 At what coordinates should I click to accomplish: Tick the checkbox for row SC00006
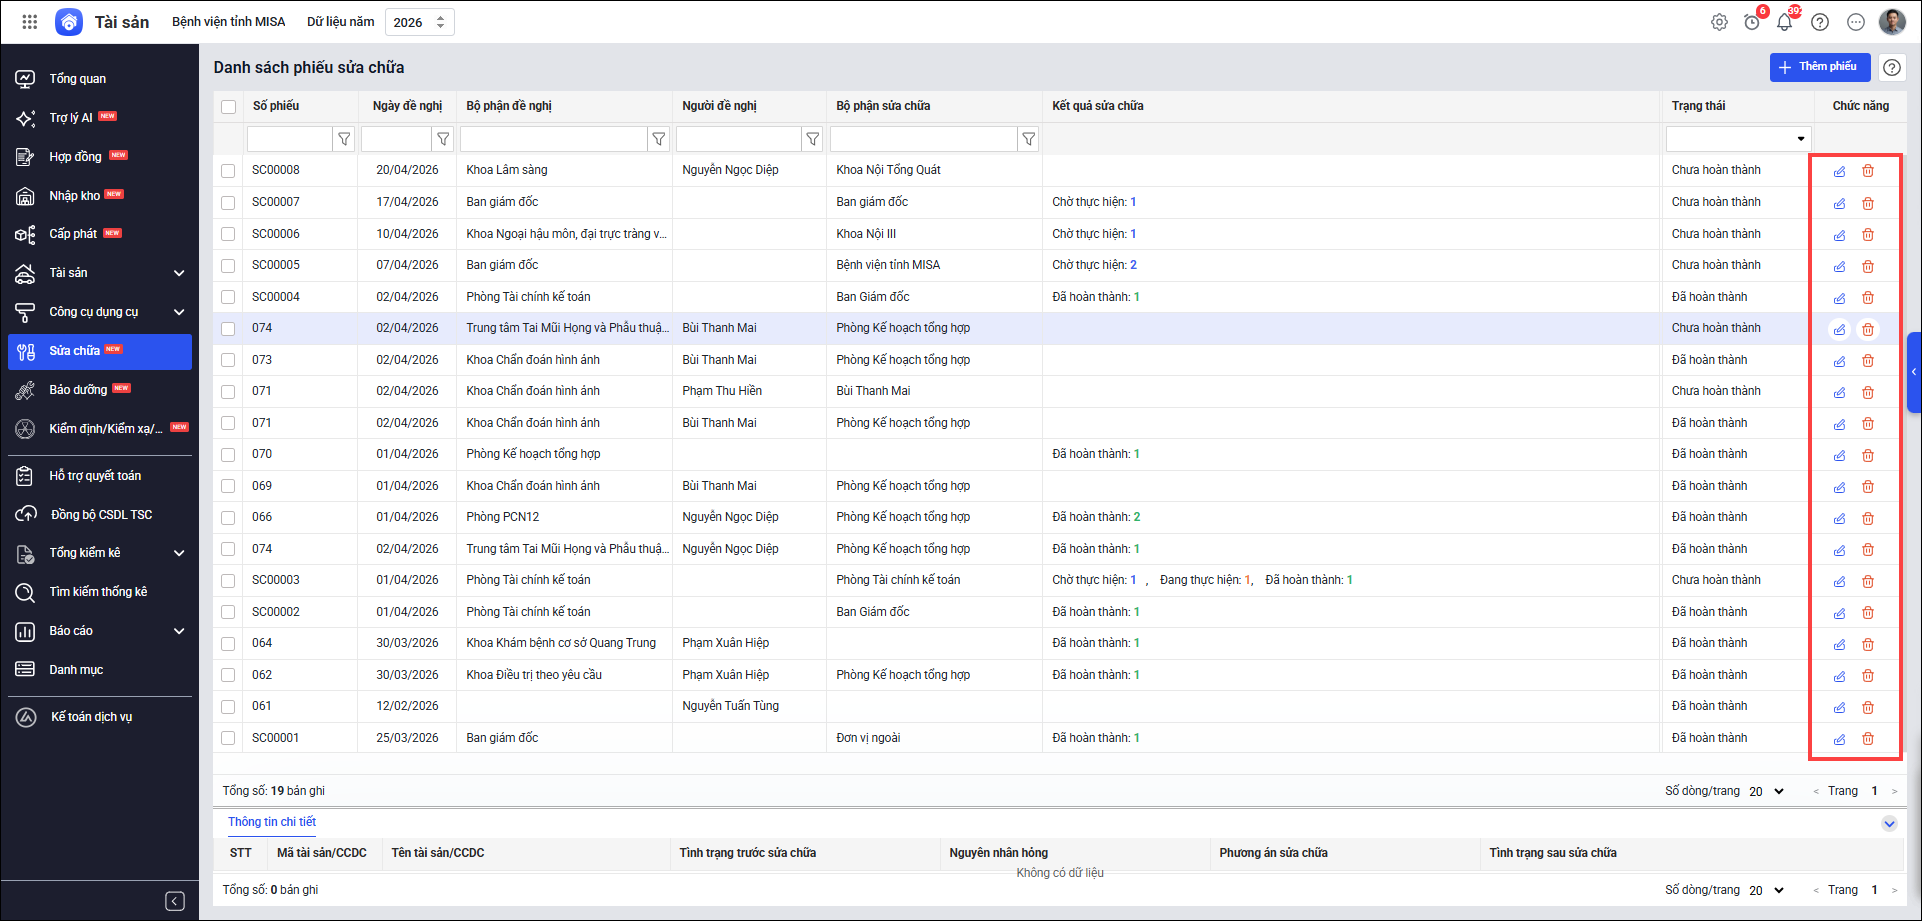point(229,234)
